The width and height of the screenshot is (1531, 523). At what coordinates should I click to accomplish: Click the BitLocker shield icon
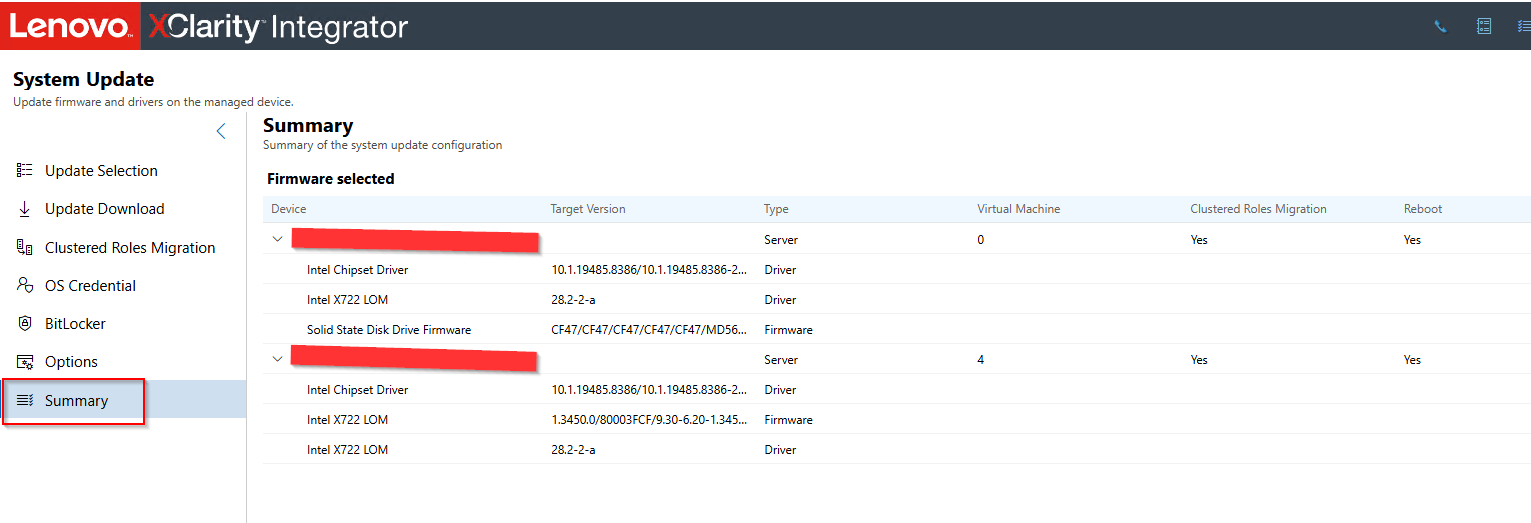[x=25, y=324]
